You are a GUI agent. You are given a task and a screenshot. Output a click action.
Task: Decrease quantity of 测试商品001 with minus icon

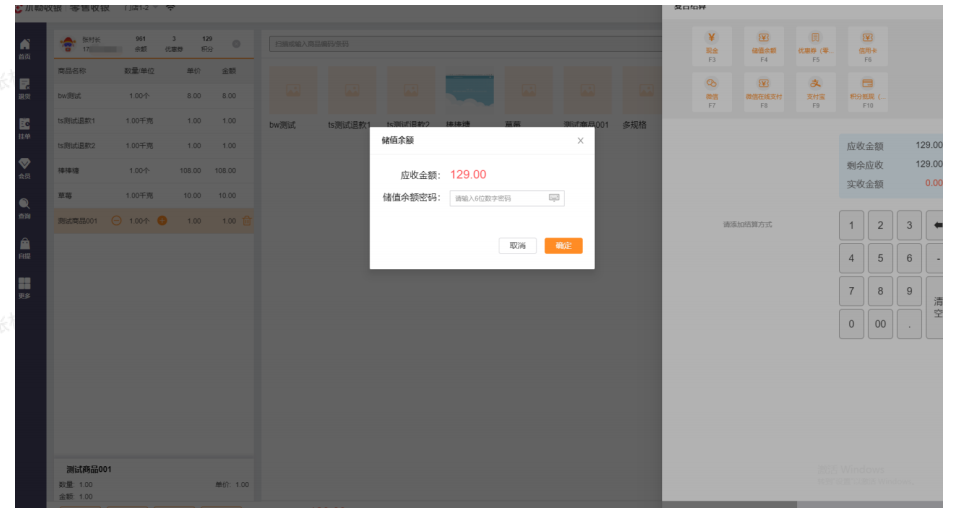click(x=116, y=221)
